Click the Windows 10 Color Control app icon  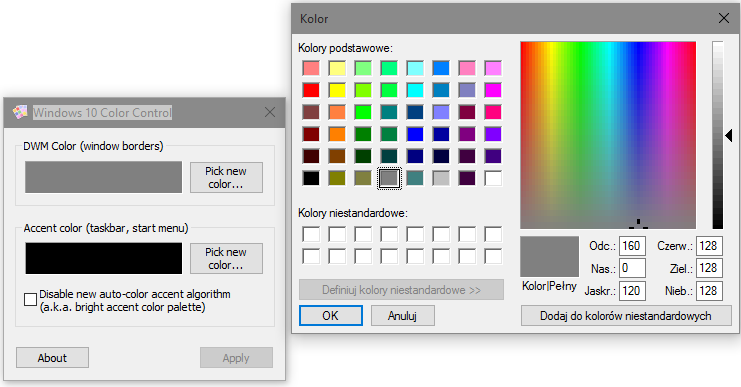click(20, 112)
